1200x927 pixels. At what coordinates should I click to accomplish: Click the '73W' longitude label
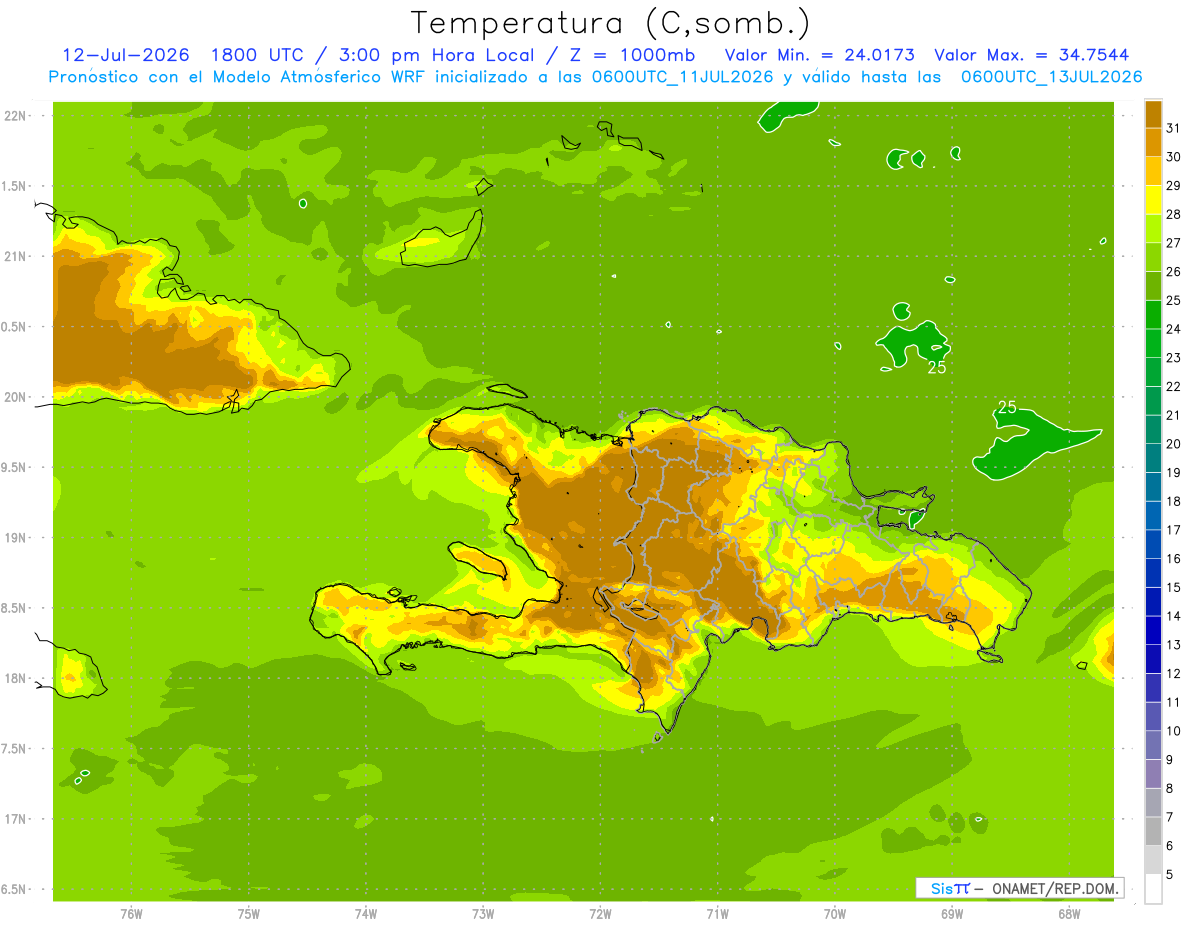point(483,914)
